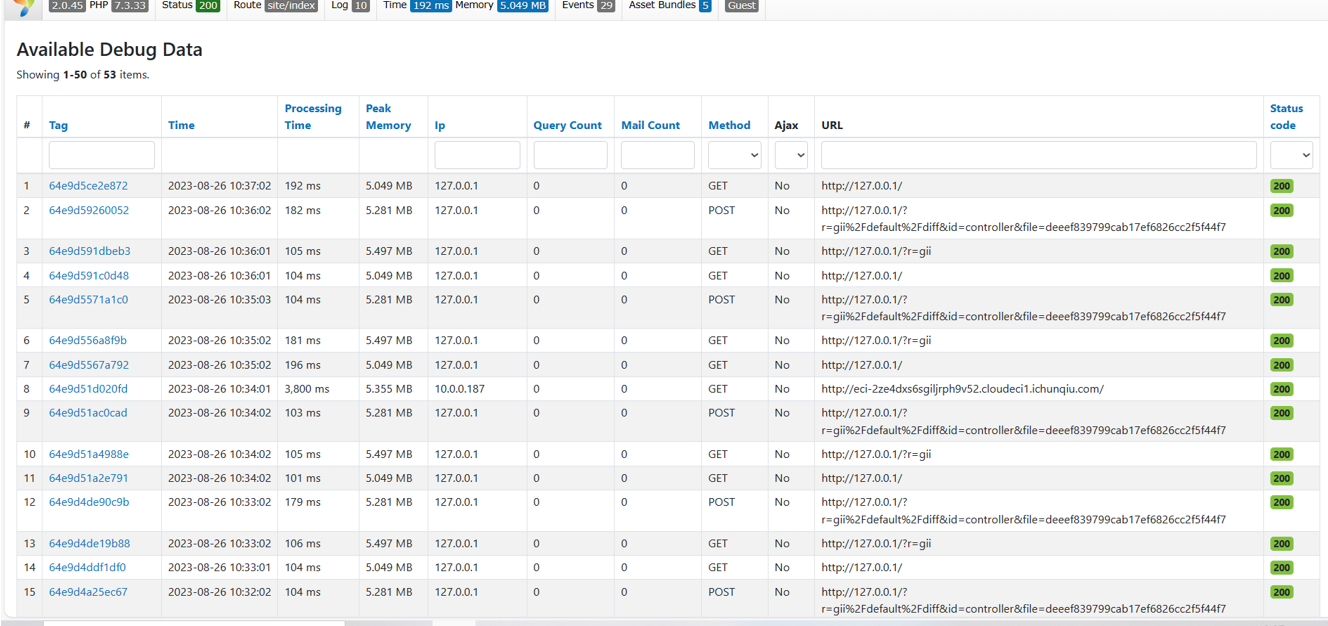Open debug tag 64e9d4de19b88

click(x=90, y=544)
